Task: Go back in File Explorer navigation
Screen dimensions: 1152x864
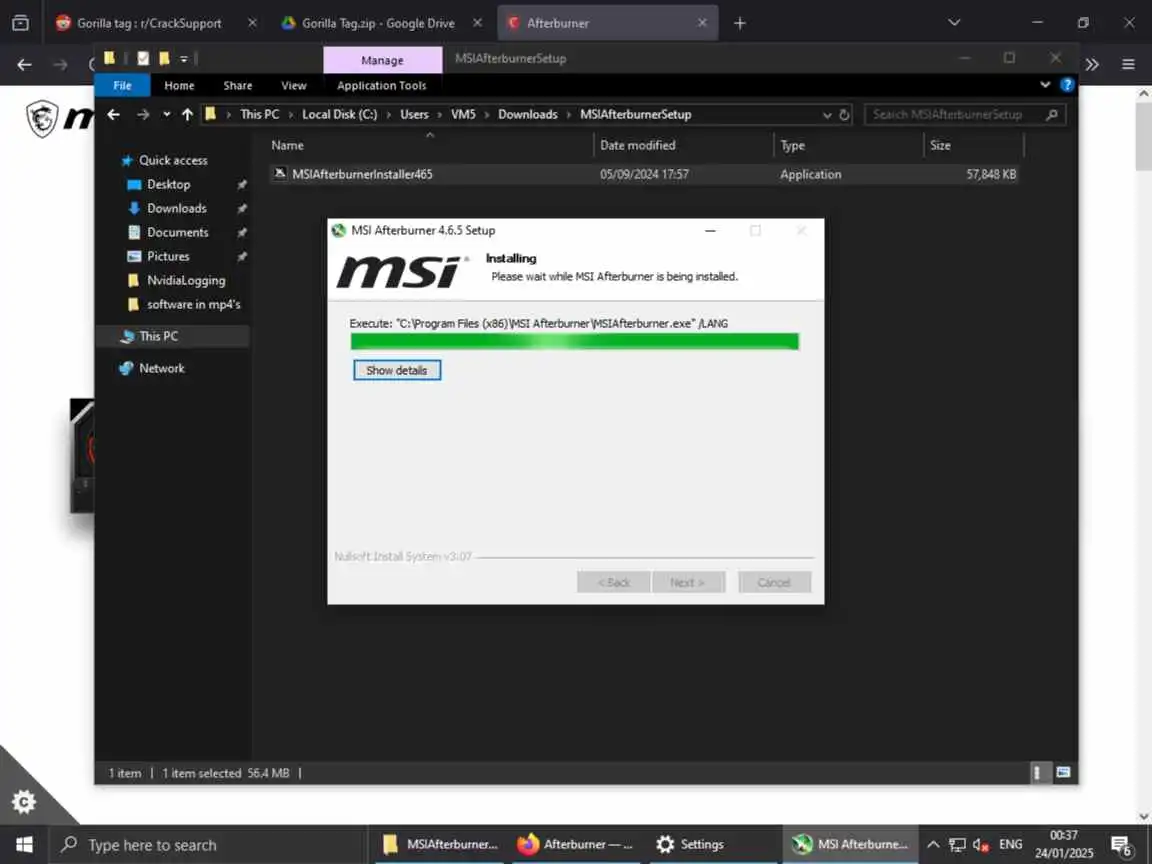Action: pyautogui.click(x=113, y=115)
